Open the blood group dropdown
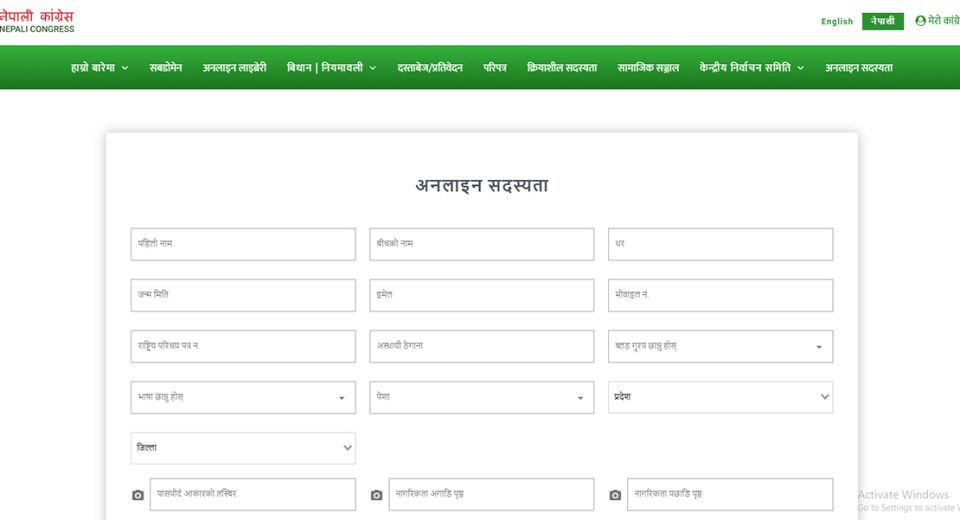This screenshot has width=960, height=520. pyautogui.click(x=720, y=346)
